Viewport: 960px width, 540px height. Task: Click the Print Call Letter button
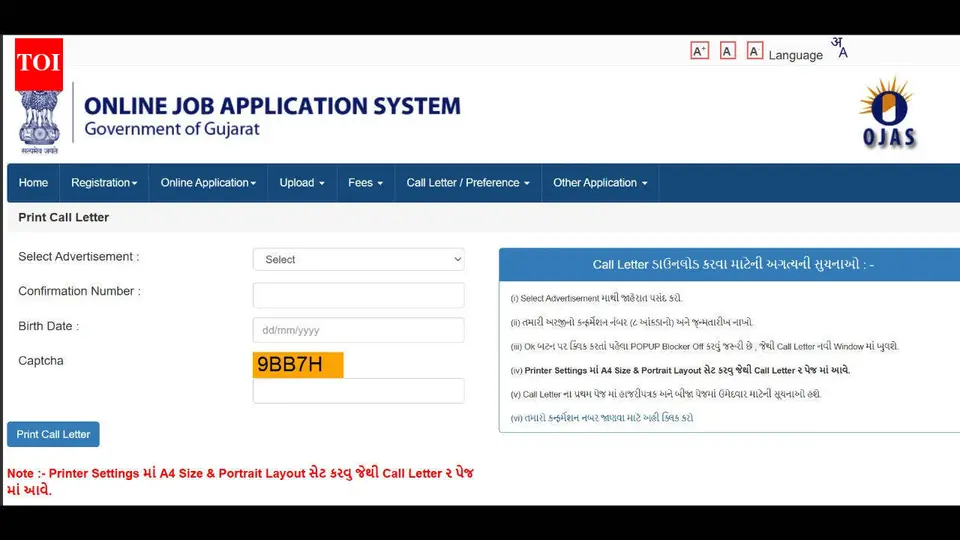tap(53, 434)
